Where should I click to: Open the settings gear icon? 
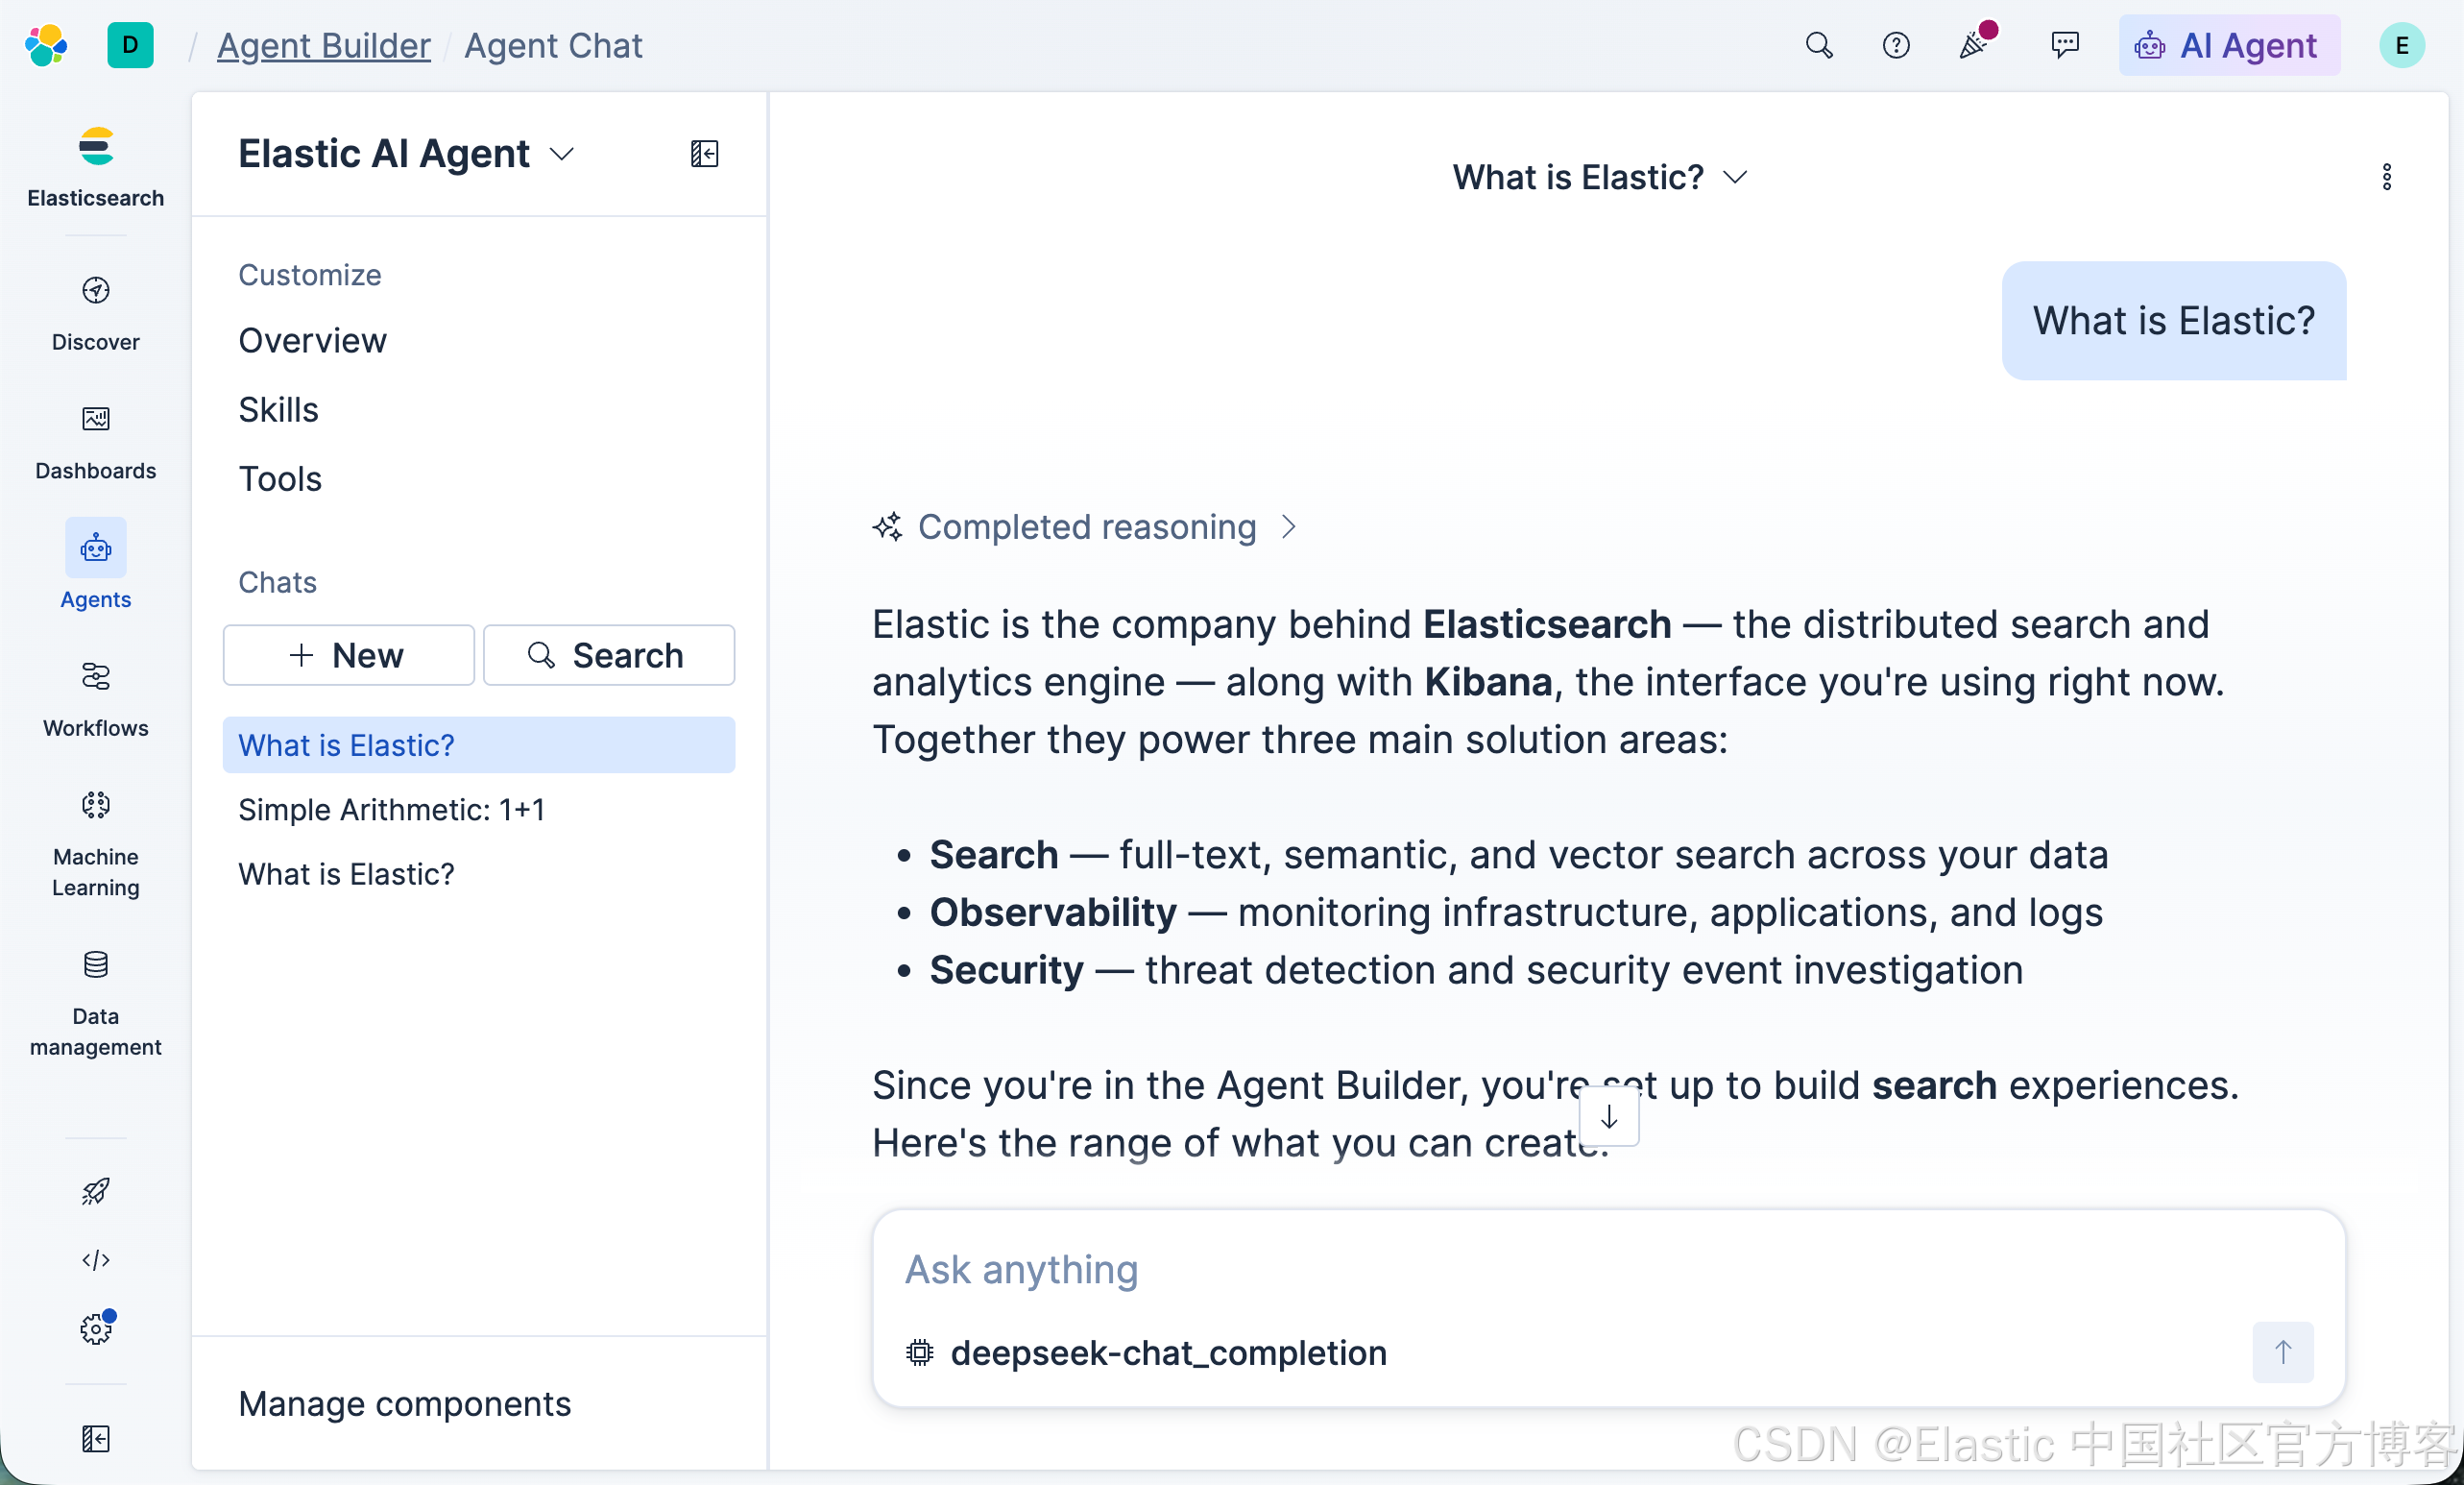(96, 1328)
